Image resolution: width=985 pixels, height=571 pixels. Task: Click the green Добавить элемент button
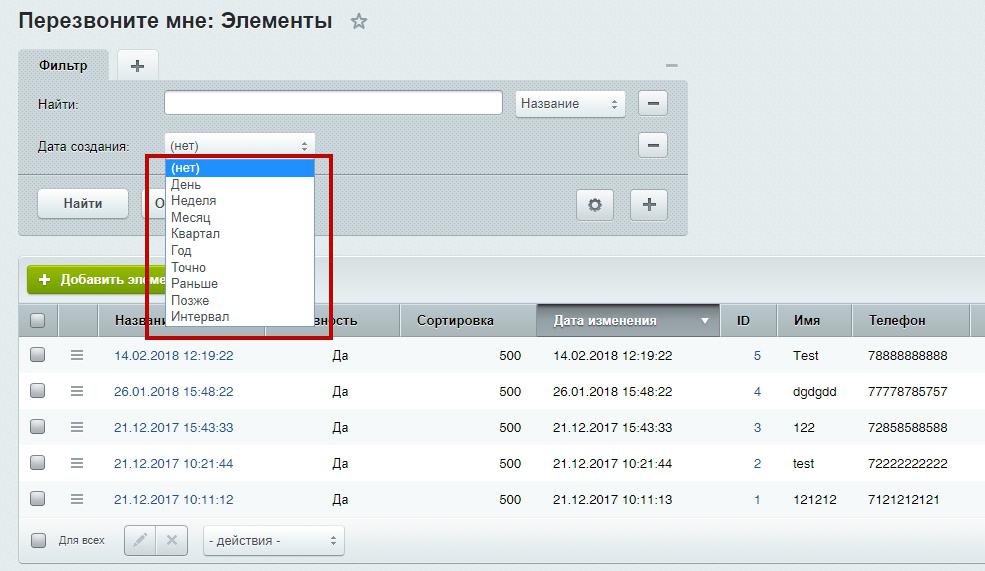point(95,280)
